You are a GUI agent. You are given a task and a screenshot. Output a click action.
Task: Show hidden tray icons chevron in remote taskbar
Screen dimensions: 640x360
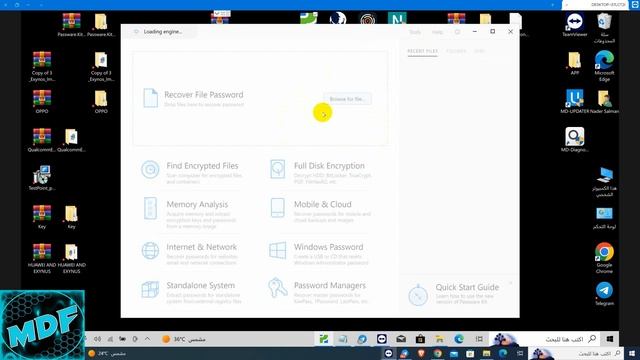pyautogui.click(x=147, y=339)
